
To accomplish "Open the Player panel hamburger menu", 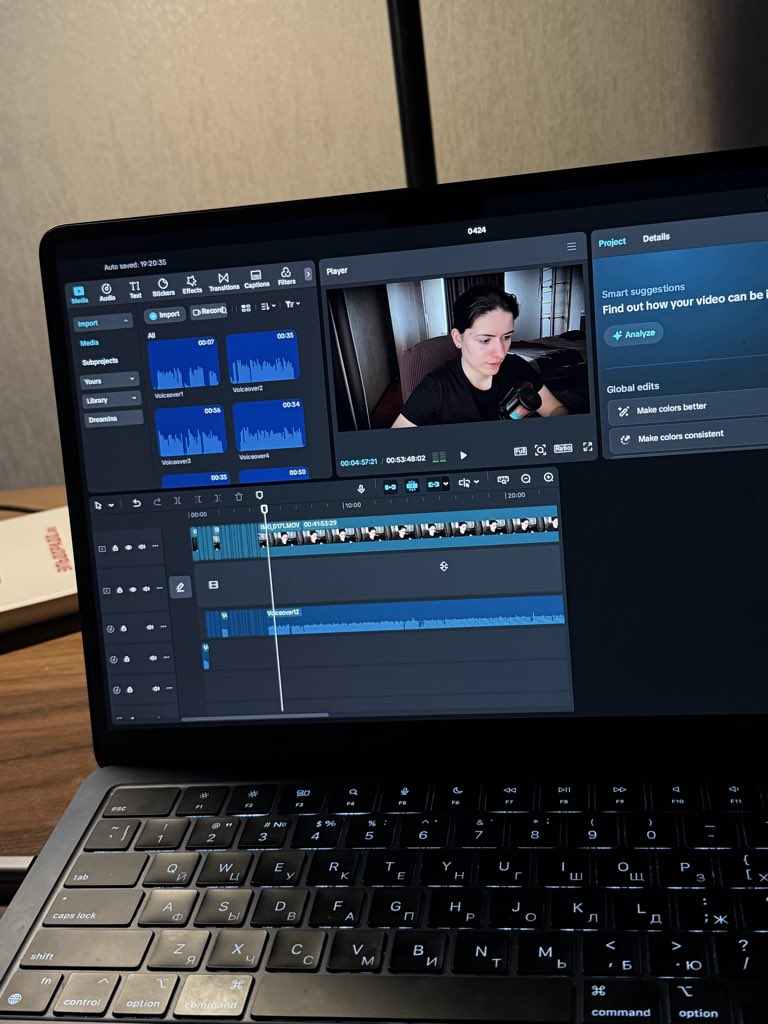I will pyautogui.click(x=571, y=246).
